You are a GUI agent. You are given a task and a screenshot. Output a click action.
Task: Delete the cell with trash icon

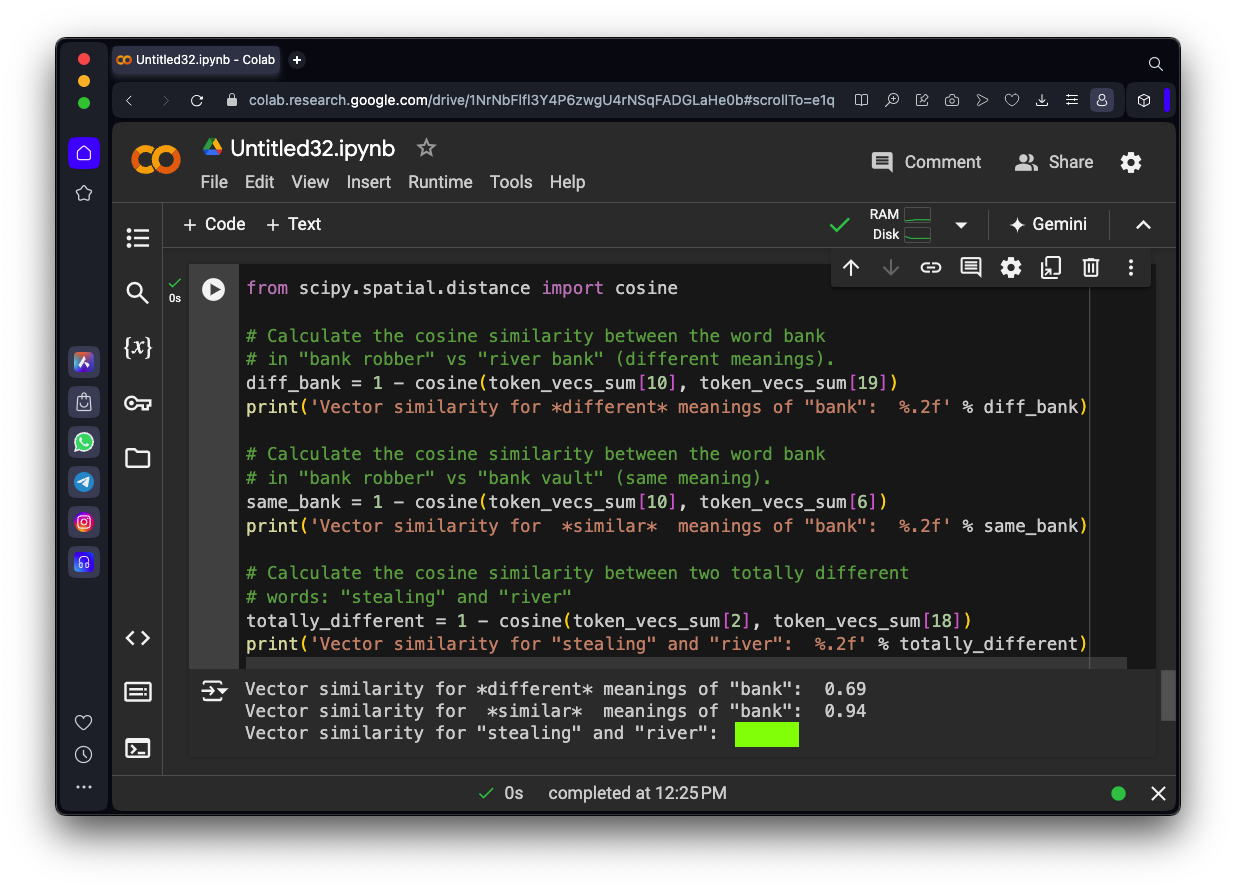point(1091,267)
